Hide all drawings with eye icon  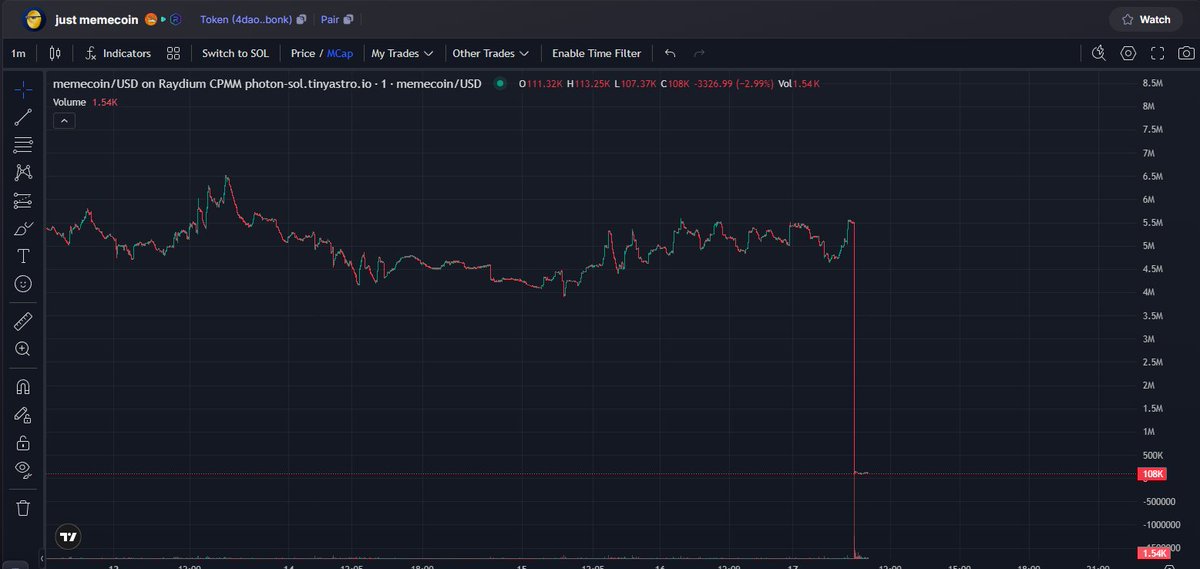tap(23, 469)
